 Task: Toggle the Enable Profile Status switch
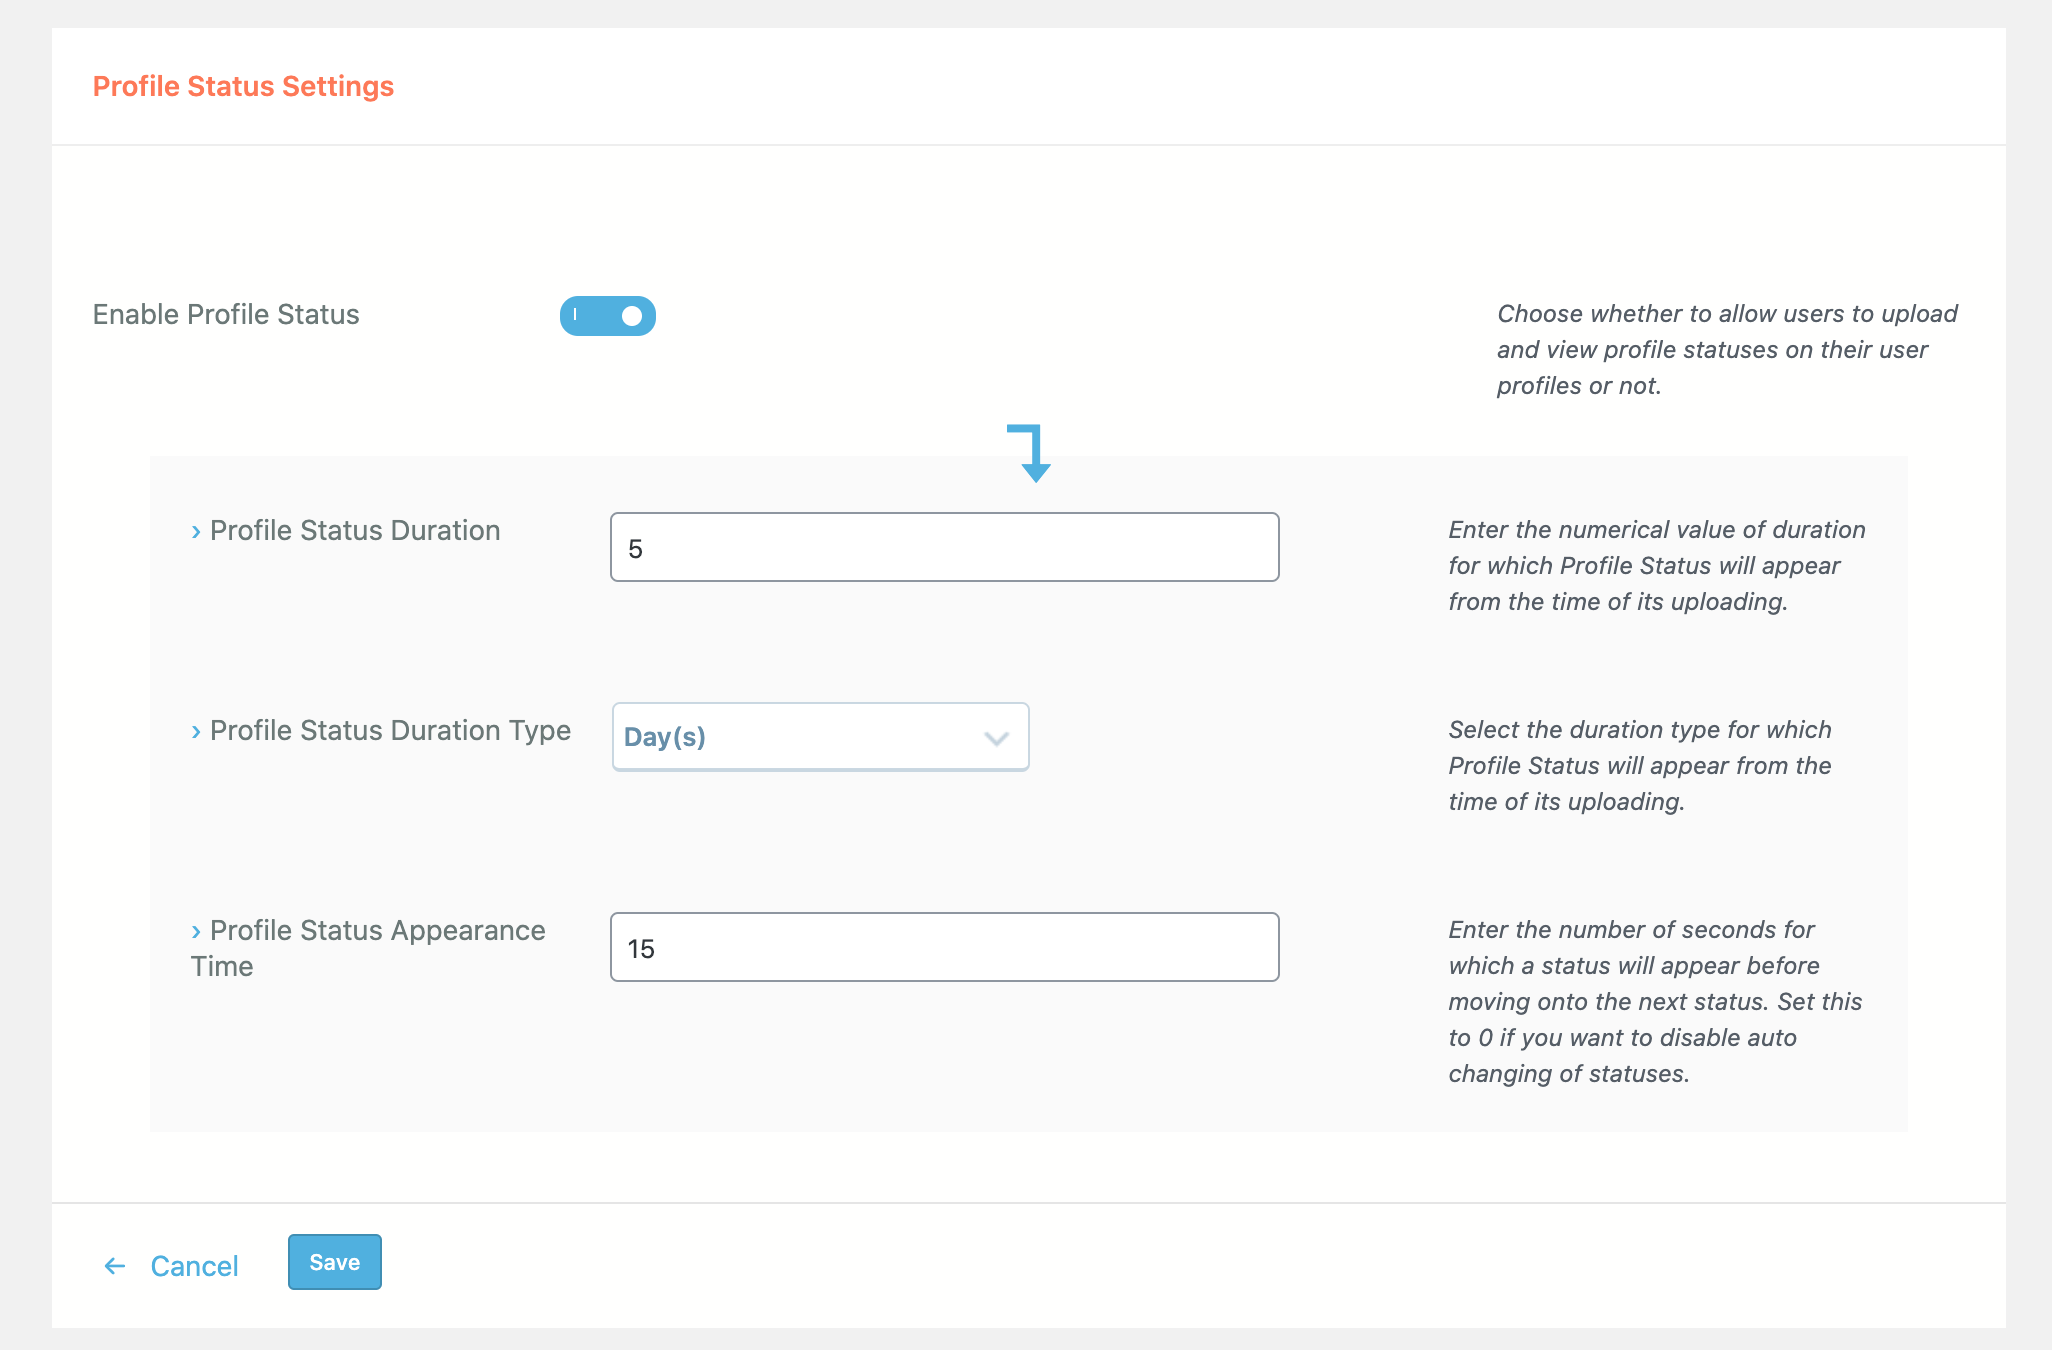(x=607, y=316)
